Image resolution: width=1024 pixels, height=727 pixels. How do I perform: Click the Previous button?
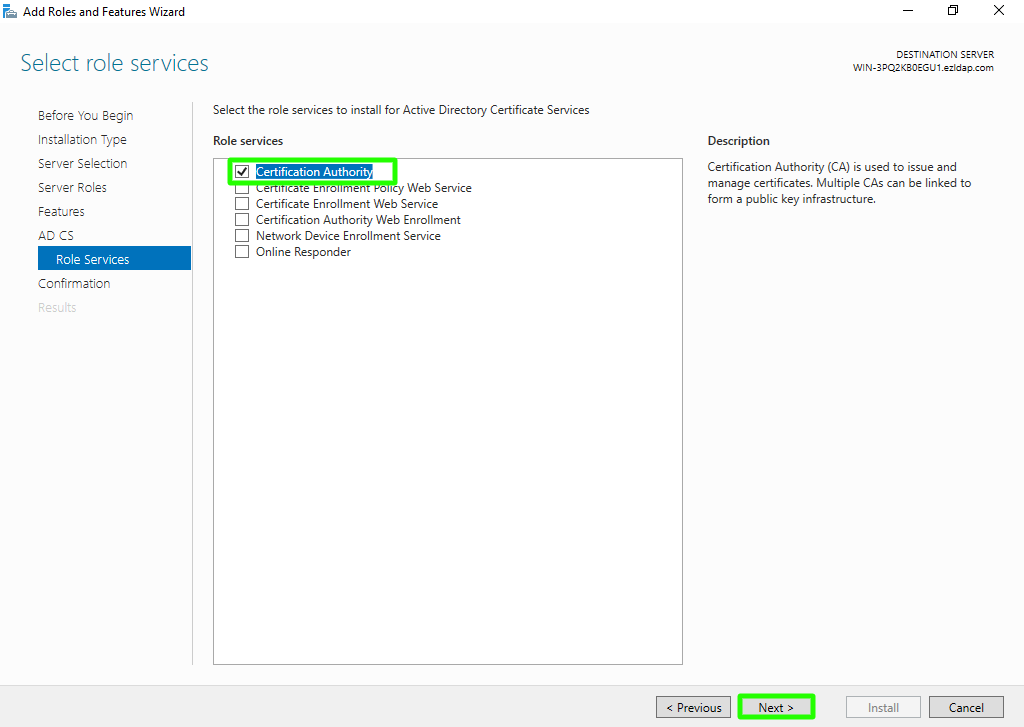(693, 708)
